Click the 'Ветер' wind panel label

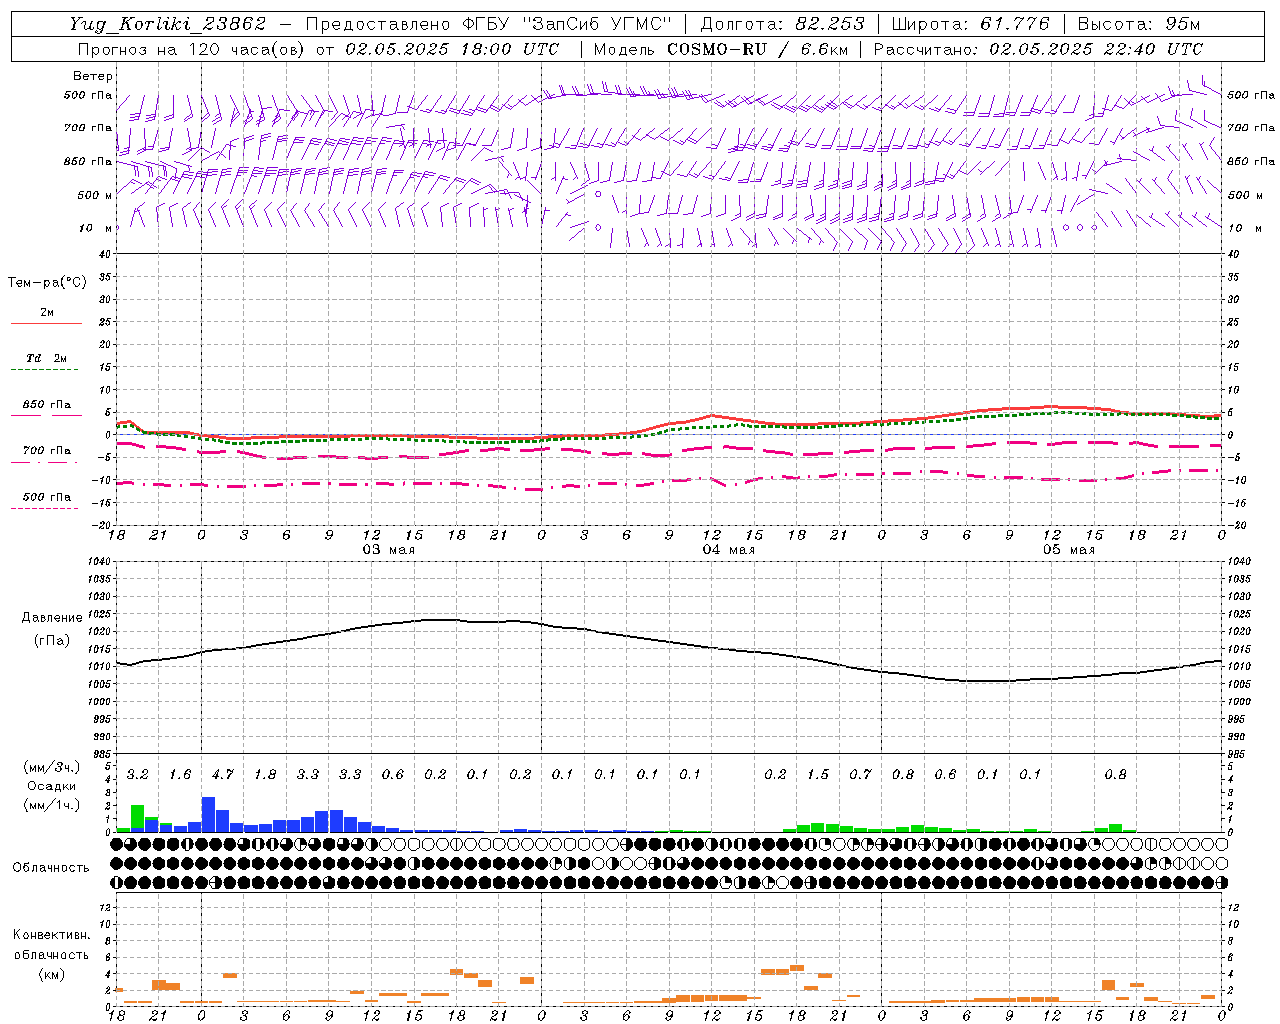[92, 76]
